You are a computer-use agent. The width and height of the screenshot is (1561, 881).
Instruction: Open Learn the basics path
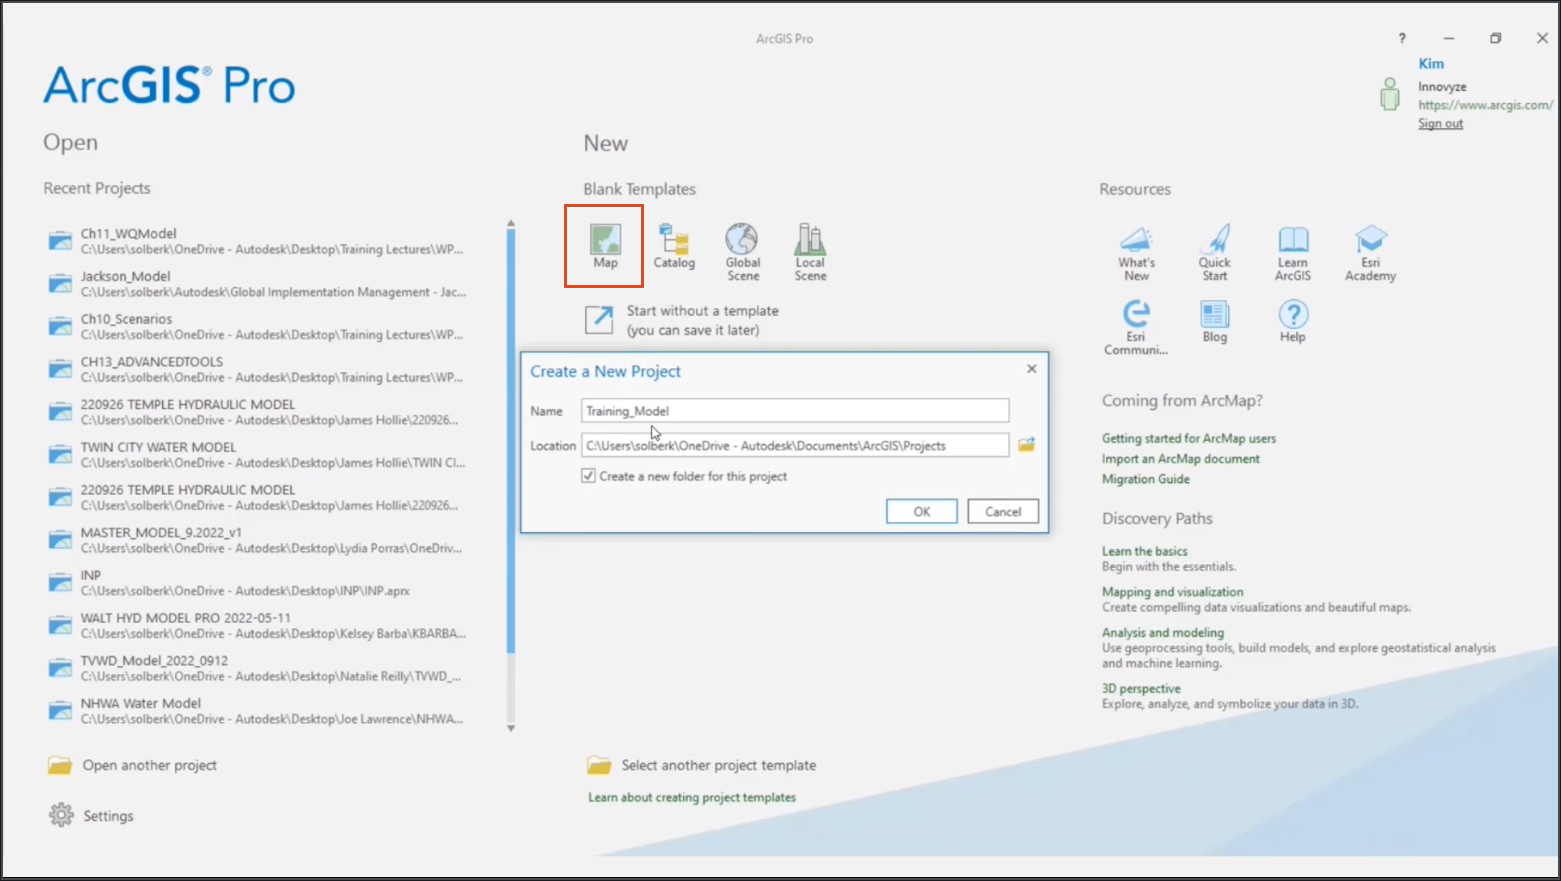click(x=1144, y=551)
